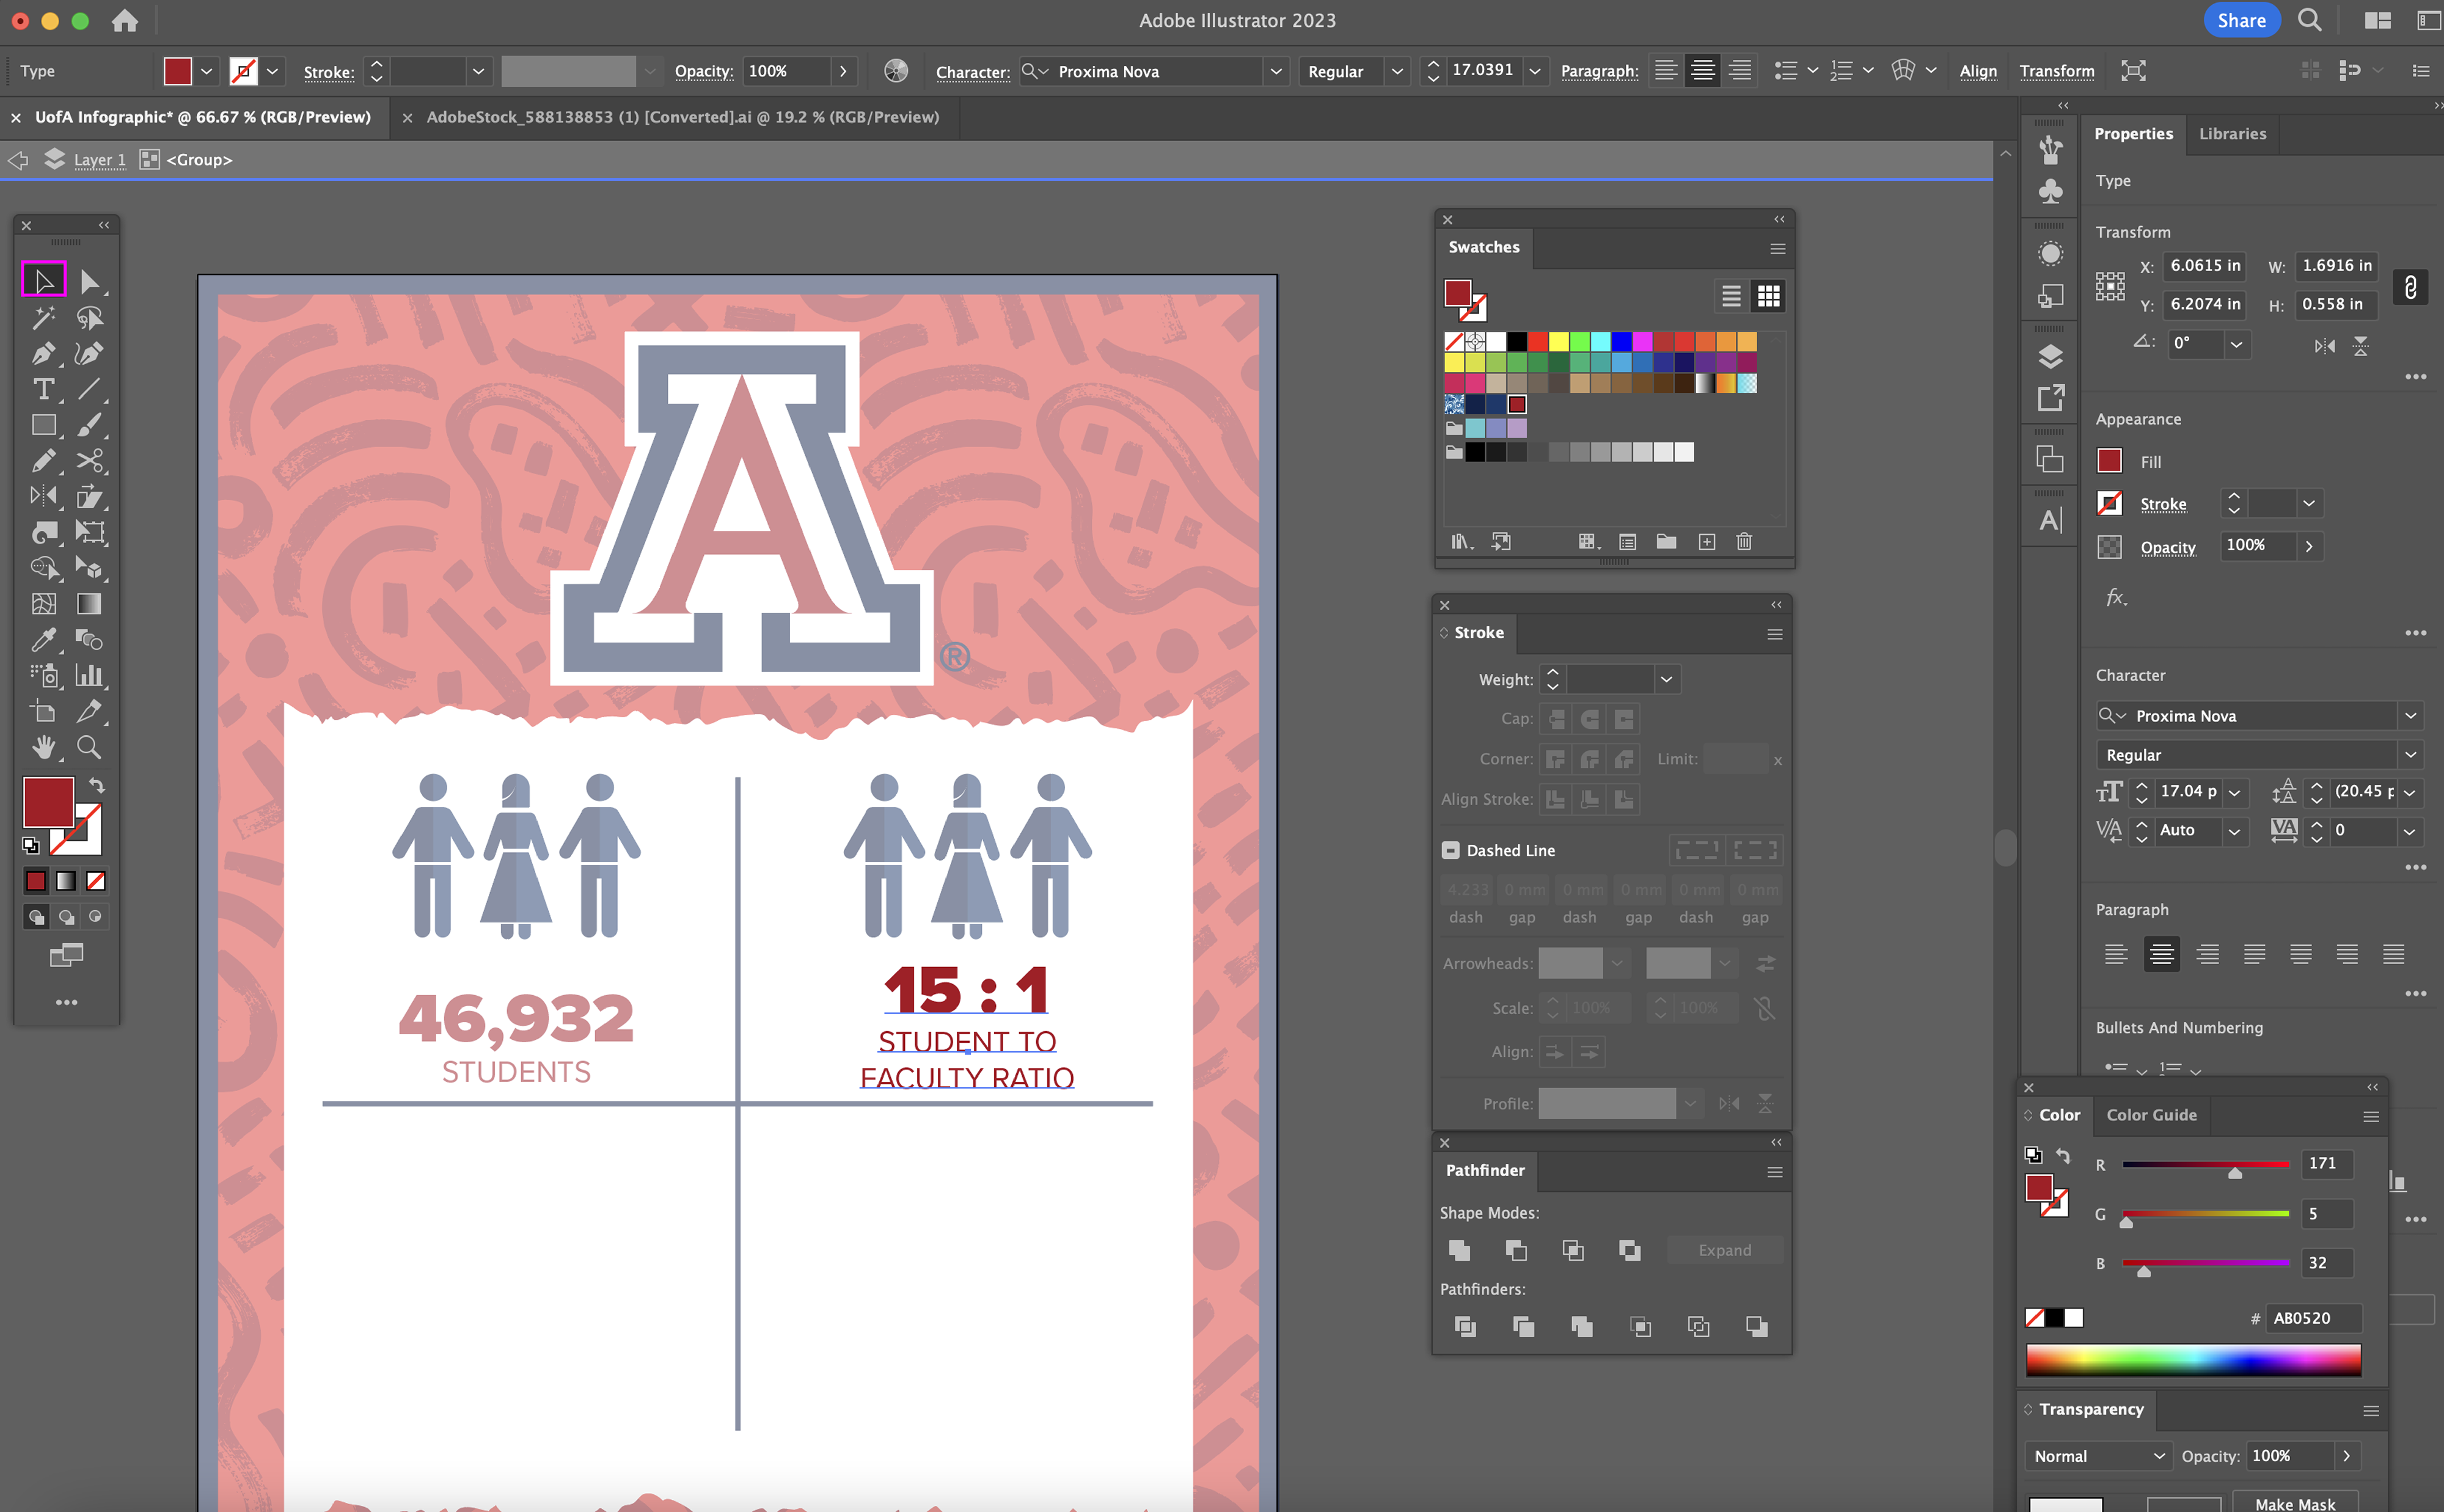The width and height of the screenshot is (2444, 1512).
Task: Switch swatches to list view
Action: [1731, 296]
